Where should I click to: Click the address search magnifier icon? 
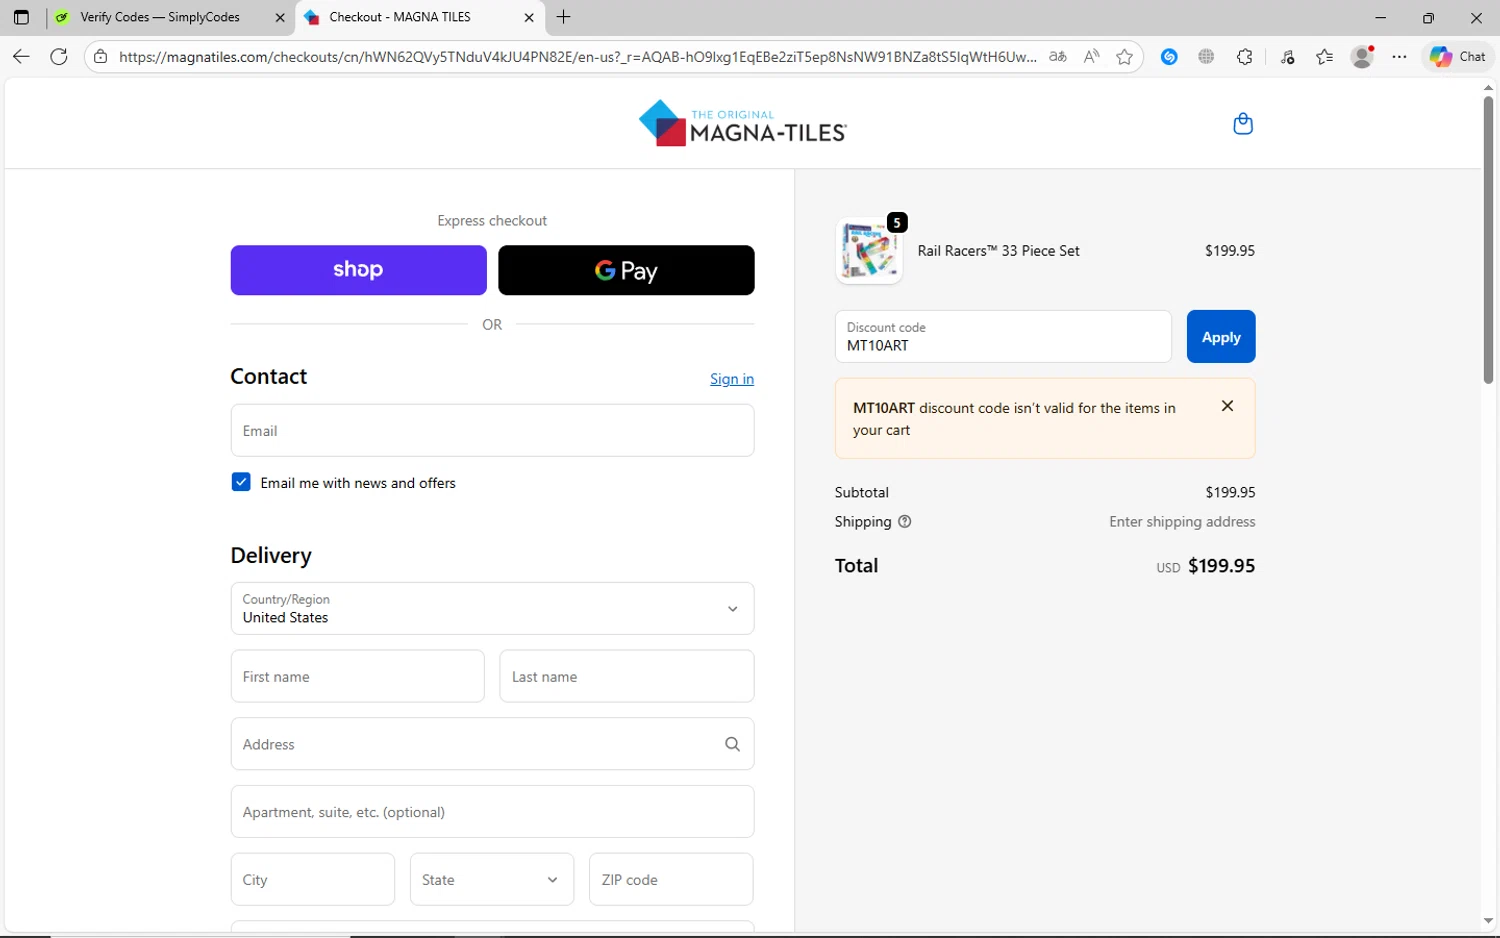click(x=732, y=744)
